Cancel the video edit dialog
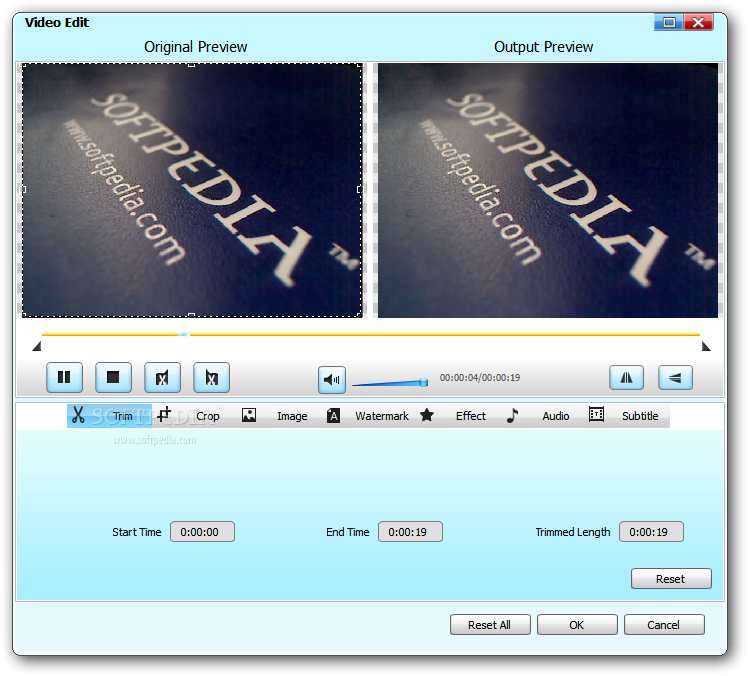The height and width of the screenshot is (676, 748). tap(664, 624)
